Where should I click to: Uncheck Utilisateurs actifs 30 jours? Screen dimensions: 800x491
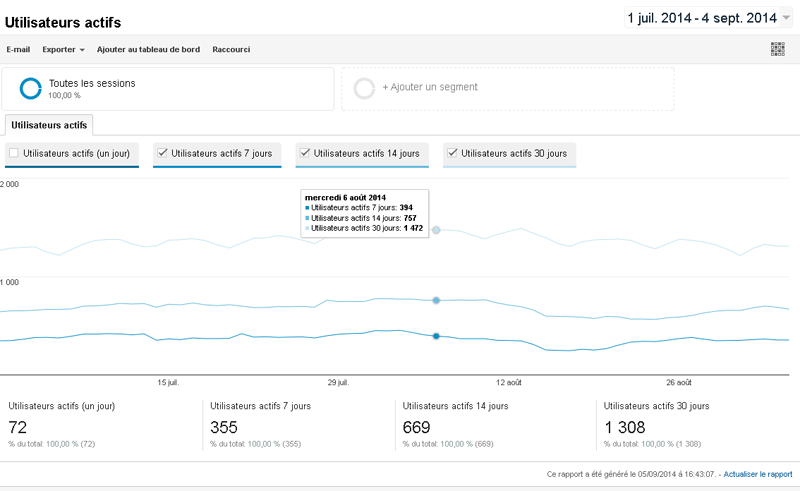452,153
